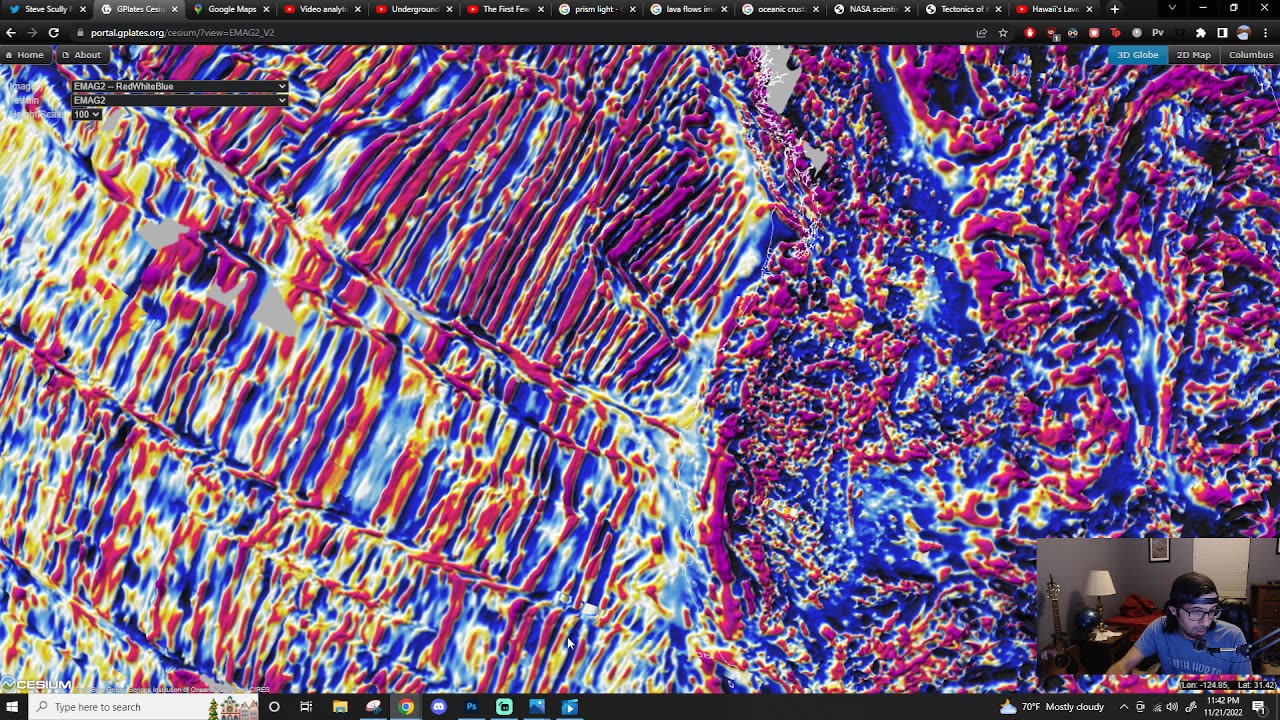Screen dimensions: 1280x720
Task: Click the site lock icon in address bar
Action: 80,33
